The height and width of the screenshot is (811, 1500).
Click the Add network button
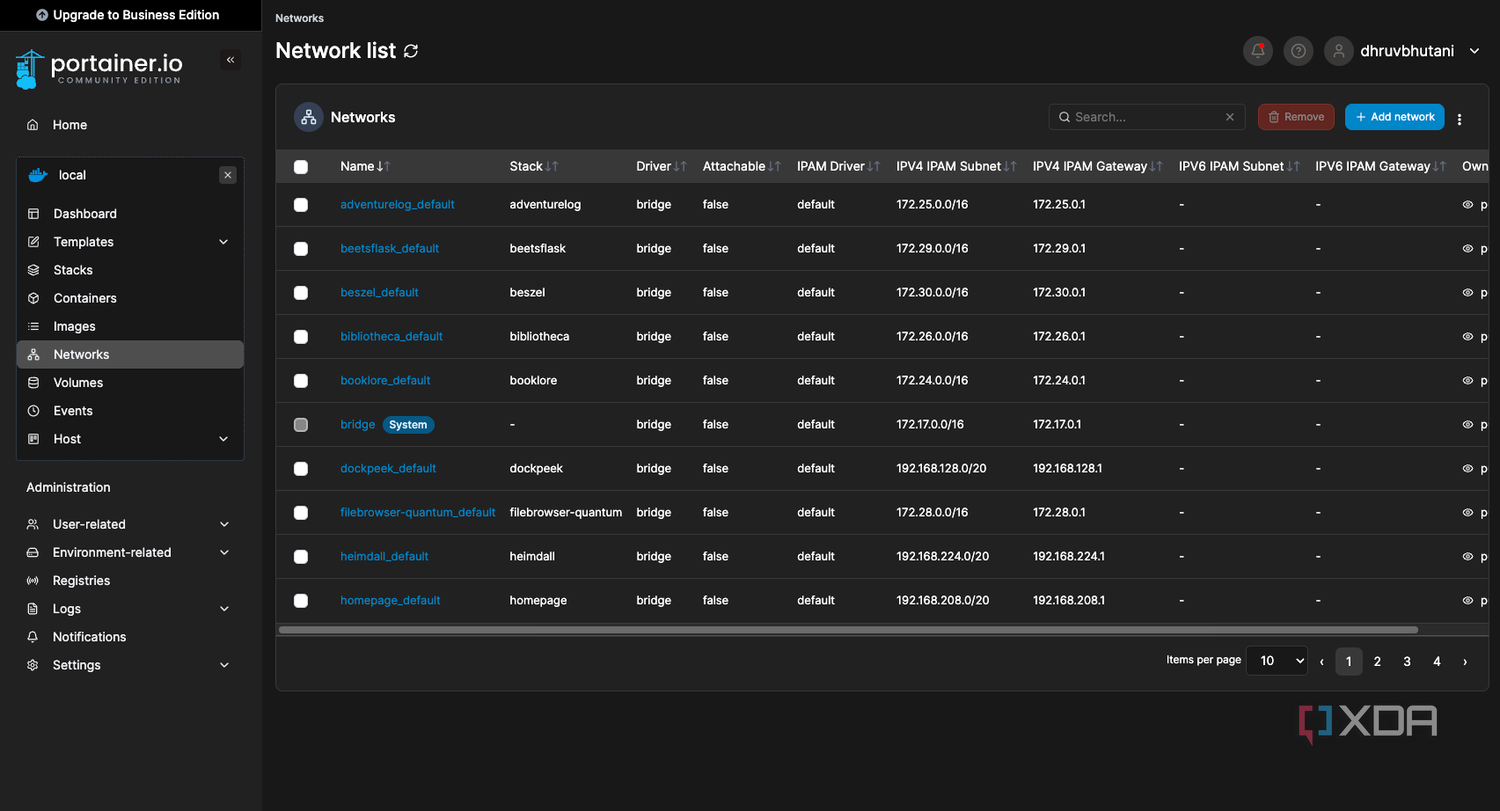(1395, 117)
